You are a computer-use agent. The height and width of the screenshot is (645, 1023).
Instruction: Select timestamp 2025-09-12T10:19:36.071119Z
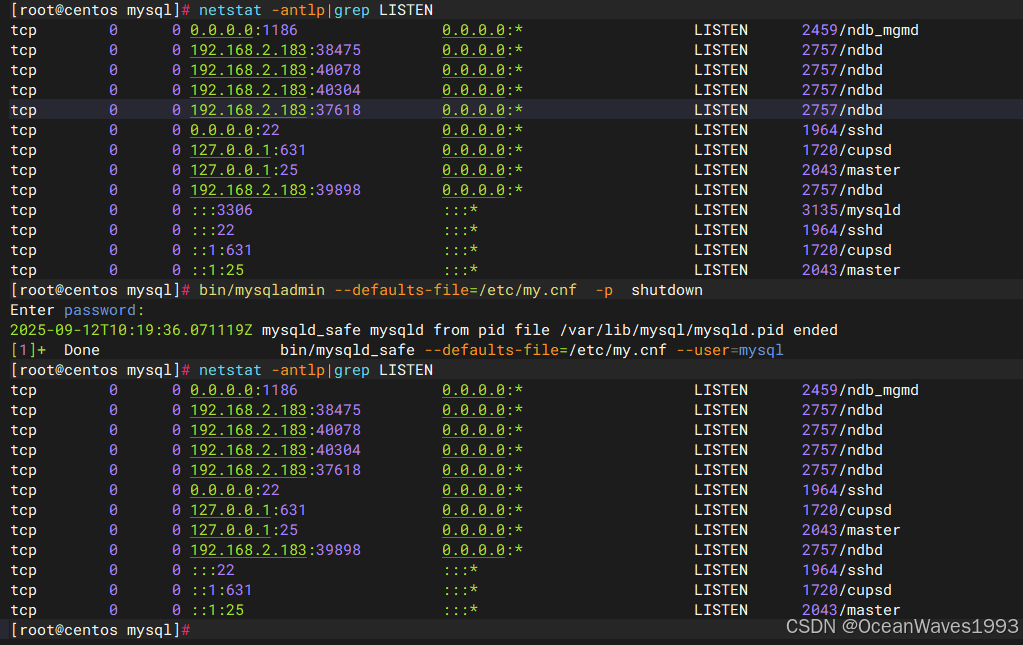click(x=131, y=330)
